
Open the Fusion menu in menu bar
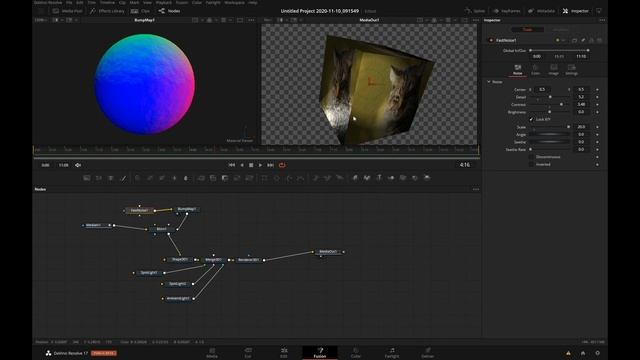point(182,2)
